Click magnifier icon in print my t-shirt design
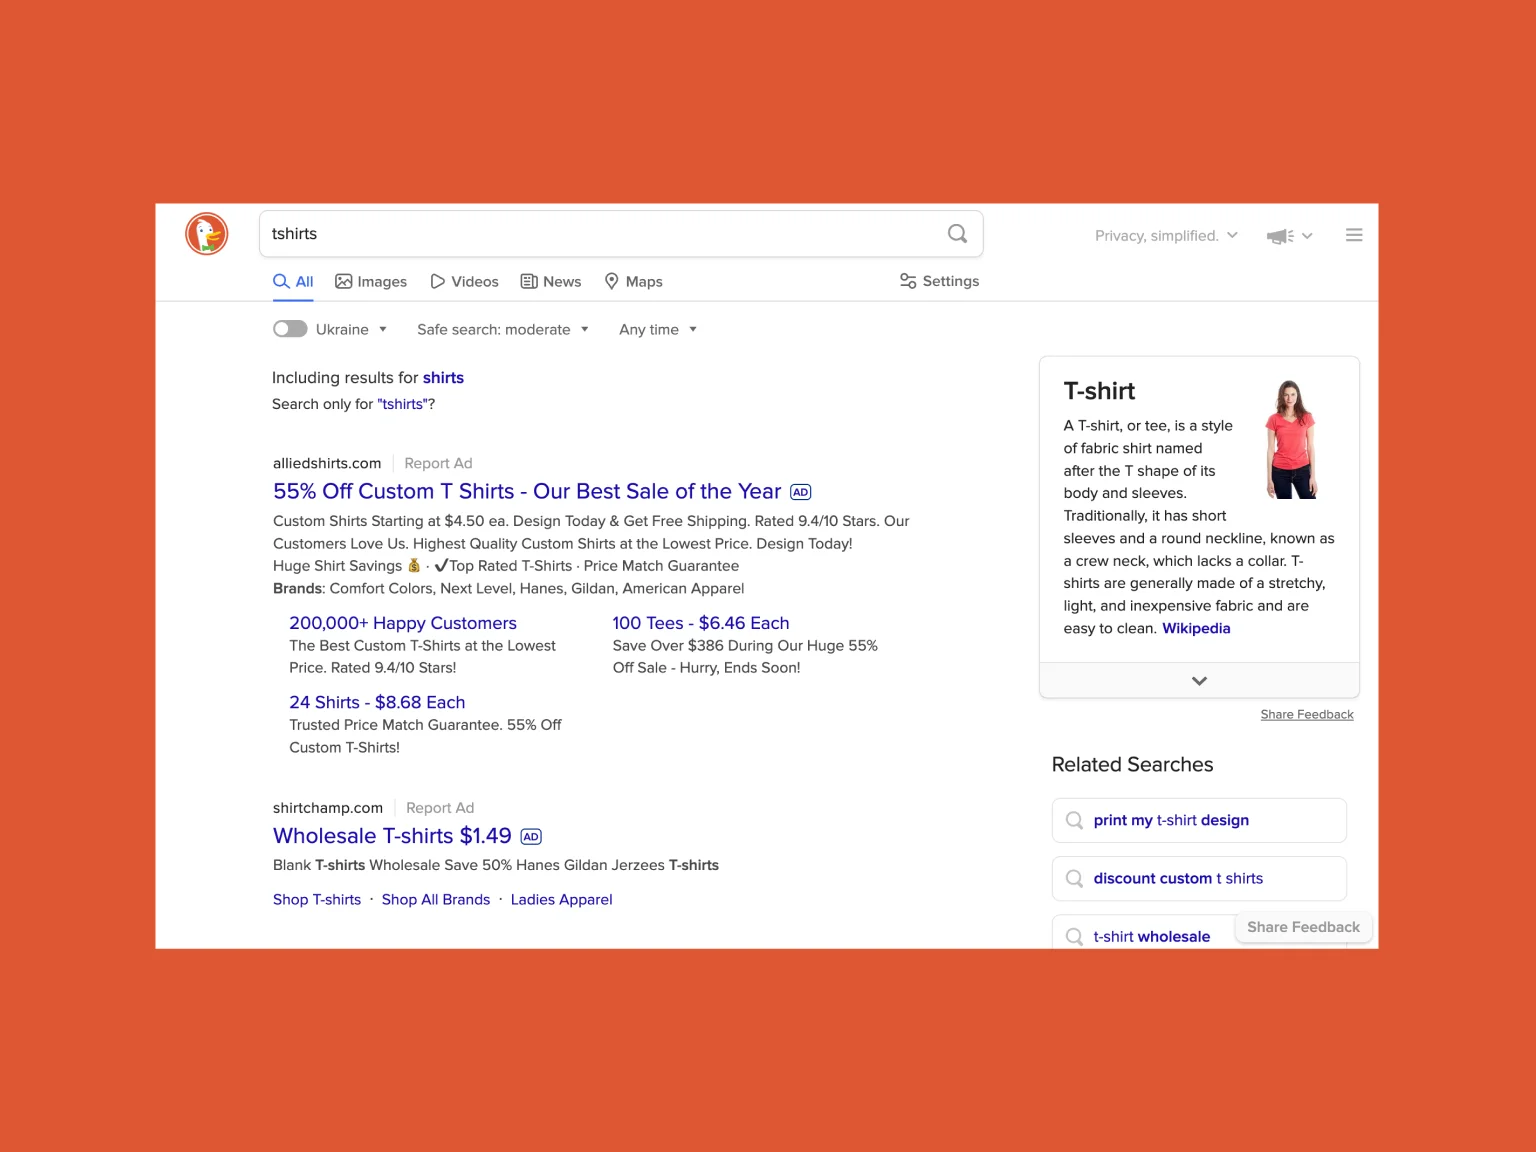1536x1152 pixels. [x=1074, y=820]
